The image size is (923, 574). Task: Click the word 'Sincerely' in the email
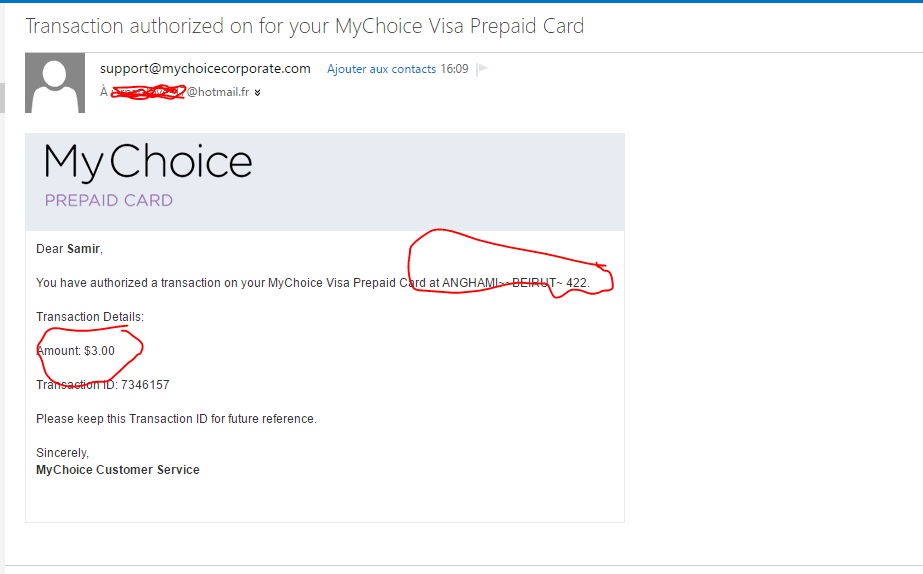pyautogui.click(x=62, y=453)
